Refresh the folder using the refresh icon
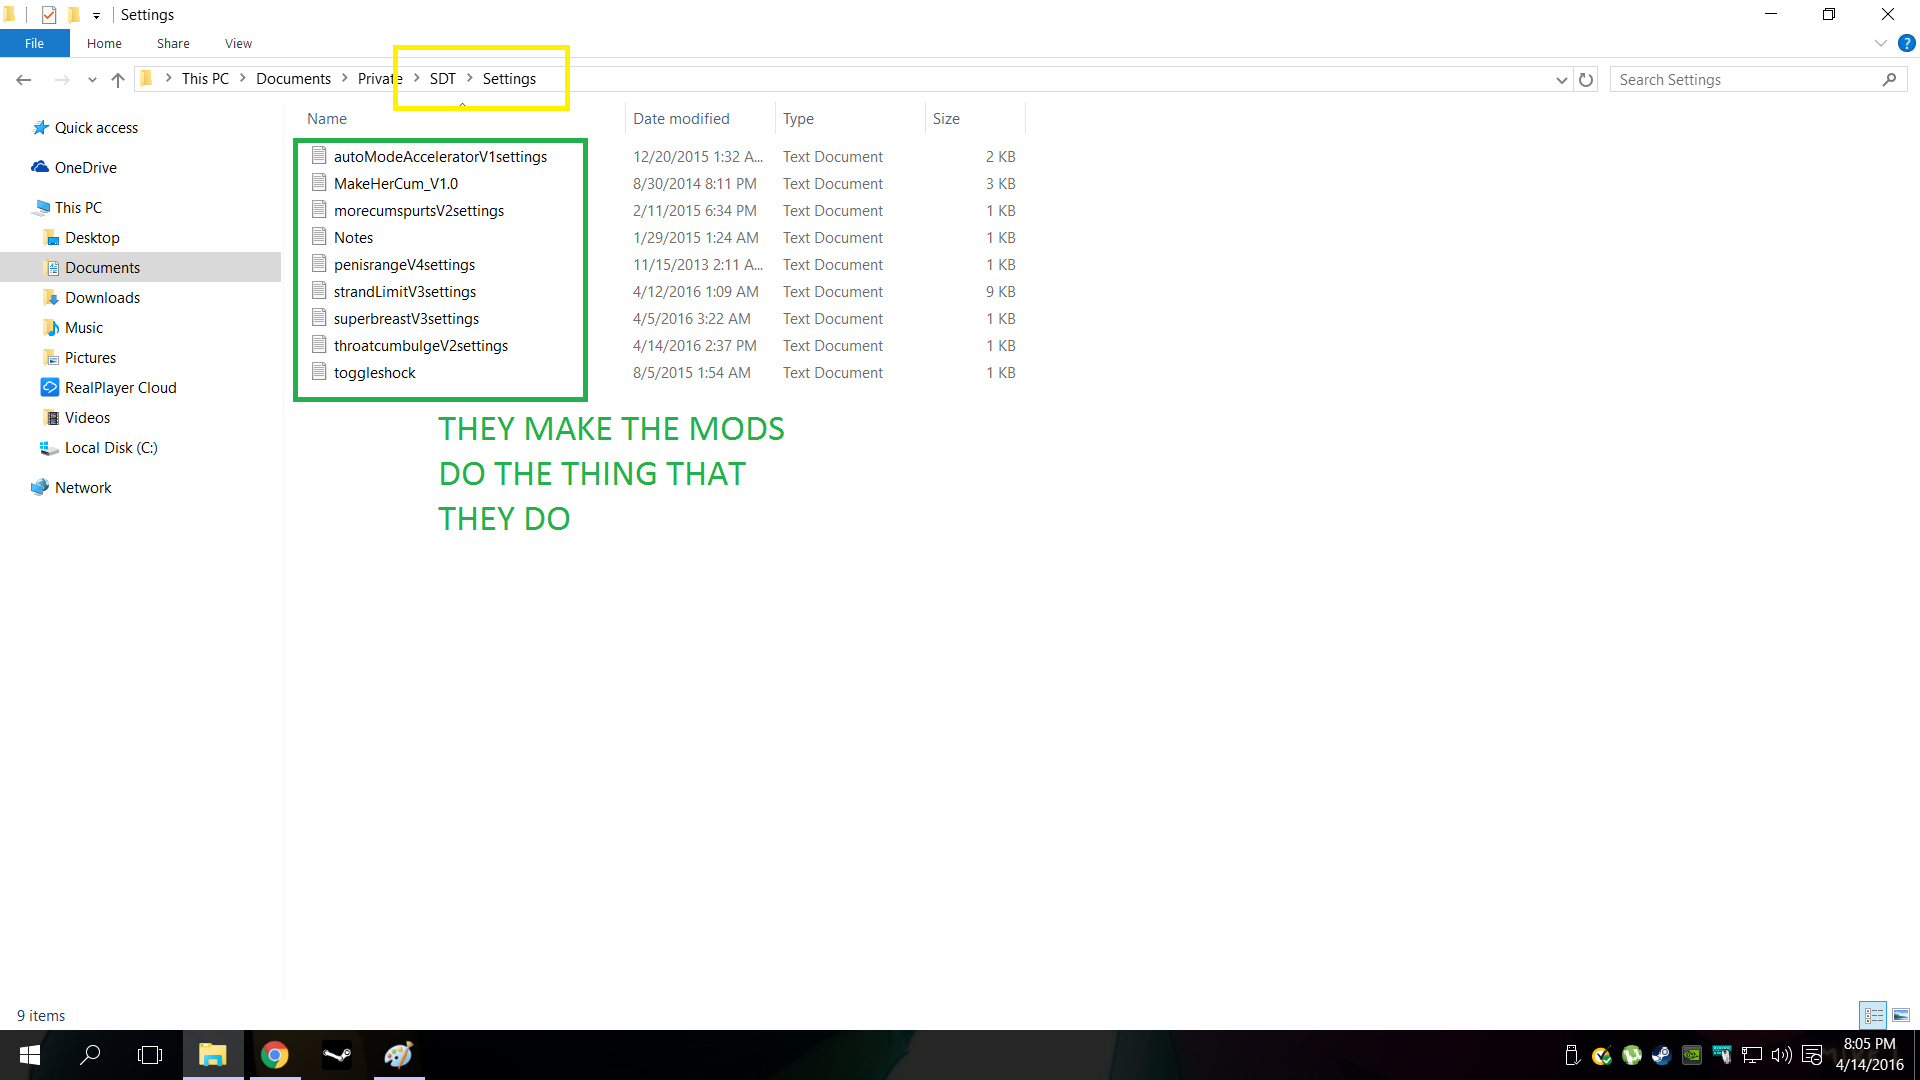Image resolution: width=1920 pixels, height=1080 pixels. point(1586,80)
